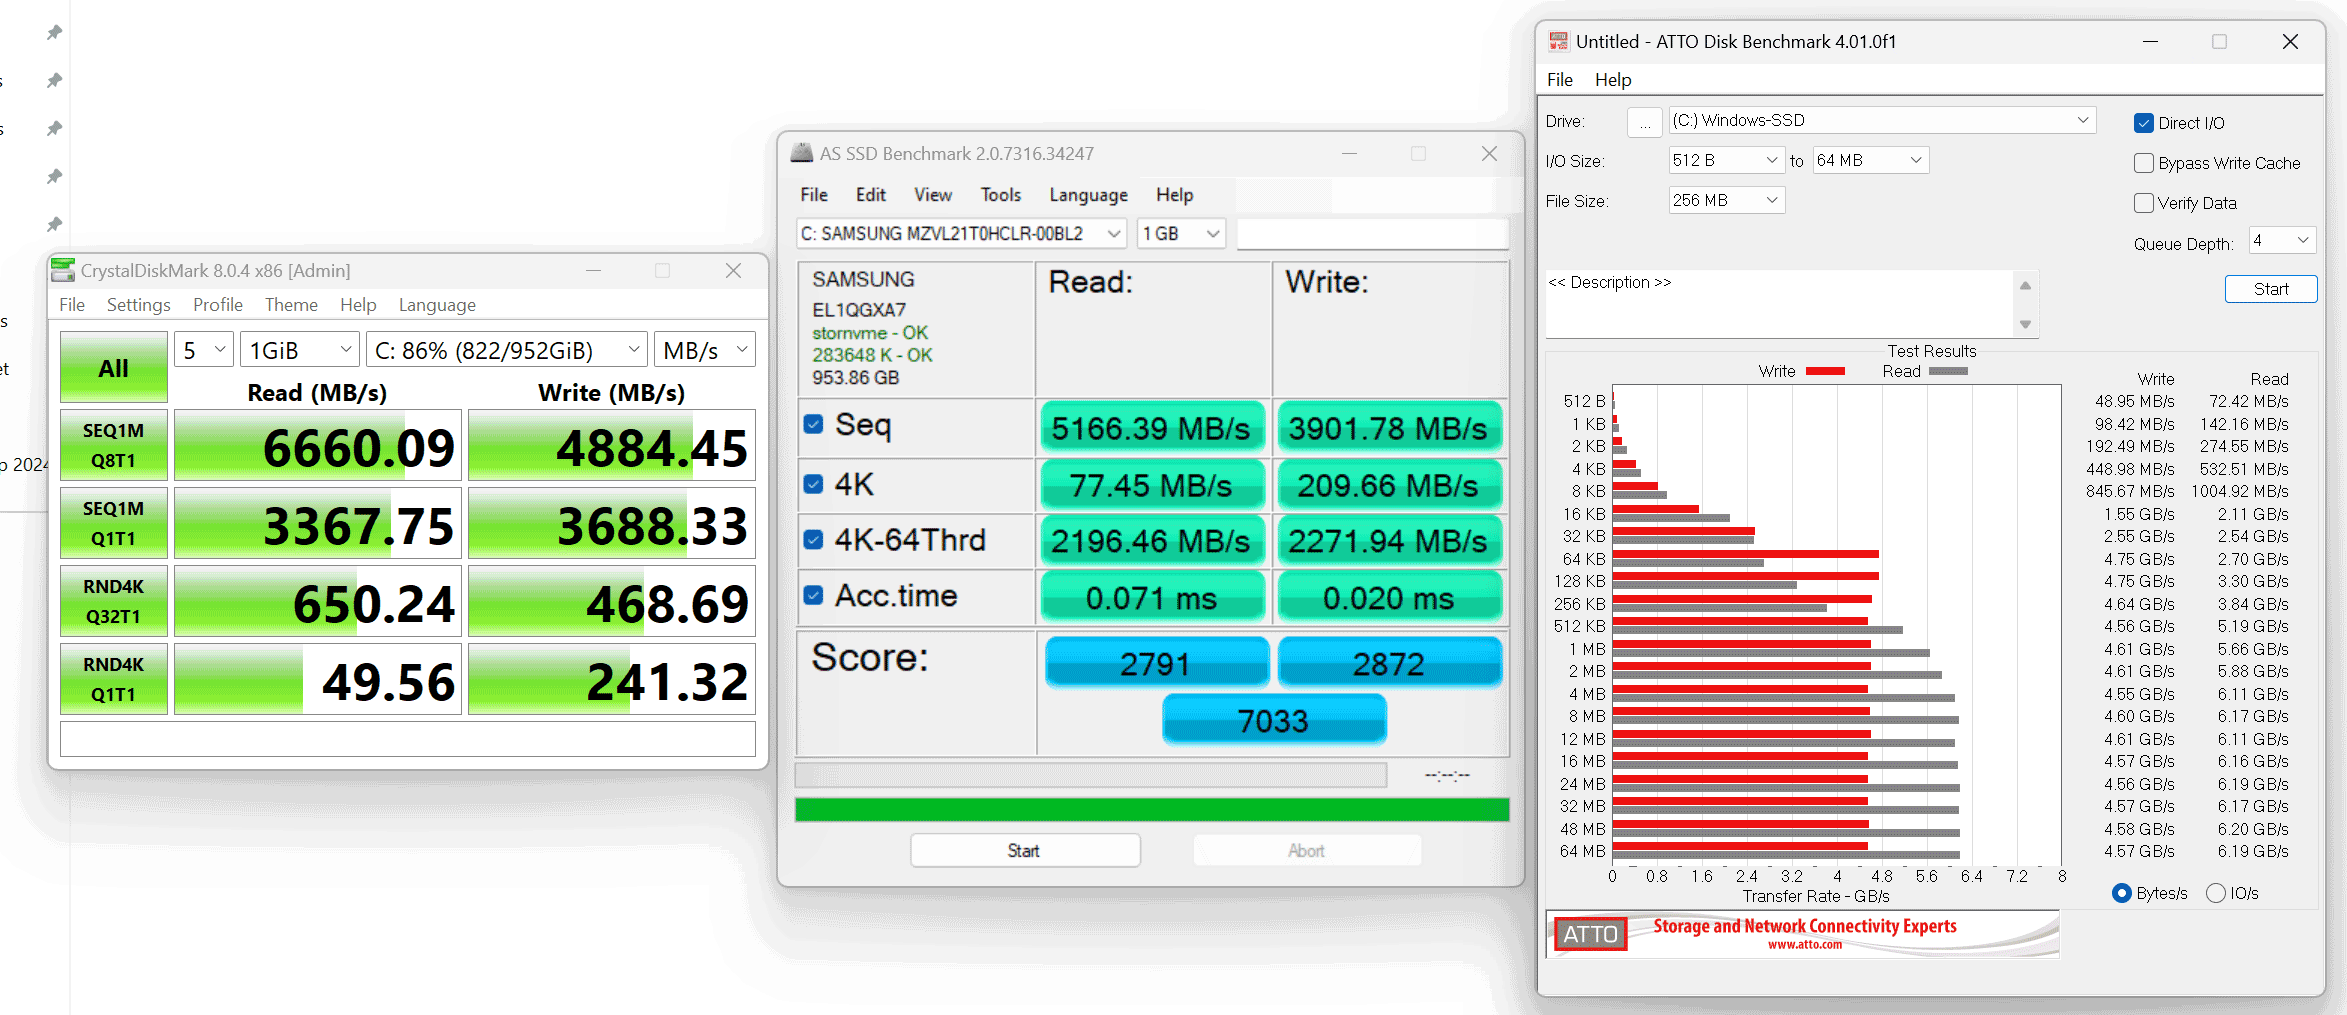Select the Bytes/s radio button
Screen dimensions: 2347x1015
(2121, 893)
